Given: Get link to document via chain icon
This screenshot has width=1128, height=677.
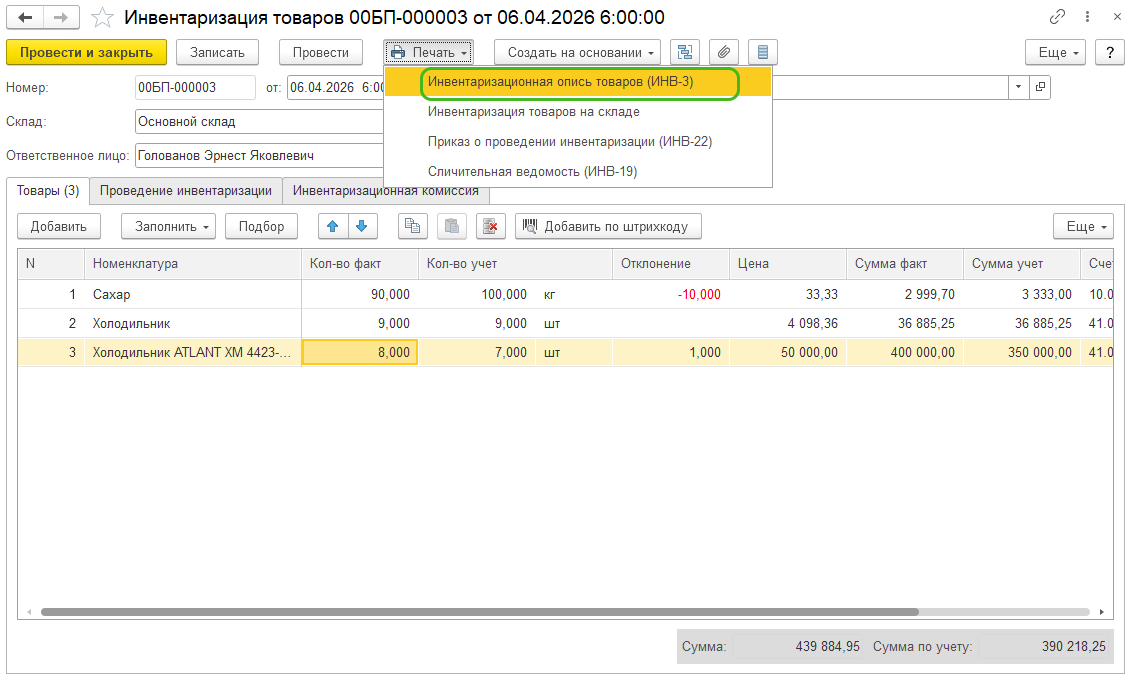Looking at the screenshot, I should click(x=1057, y=18).
